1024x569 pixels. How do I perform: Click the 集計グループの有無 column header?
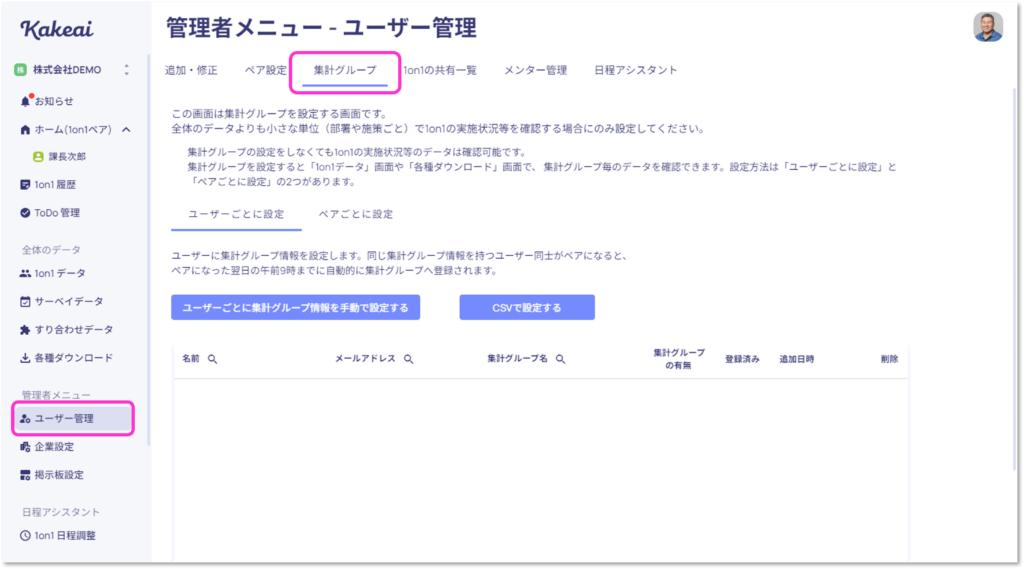(679, 359)
